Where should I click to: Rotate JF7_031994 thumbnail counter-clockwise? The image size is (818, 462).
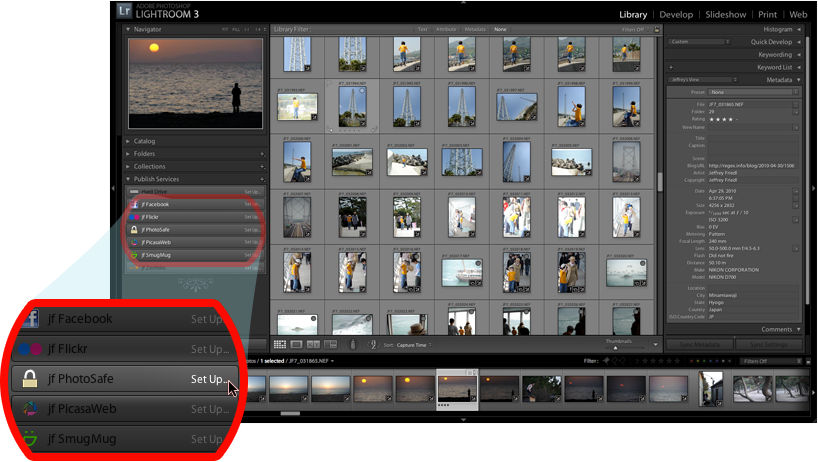coord(330,129)
